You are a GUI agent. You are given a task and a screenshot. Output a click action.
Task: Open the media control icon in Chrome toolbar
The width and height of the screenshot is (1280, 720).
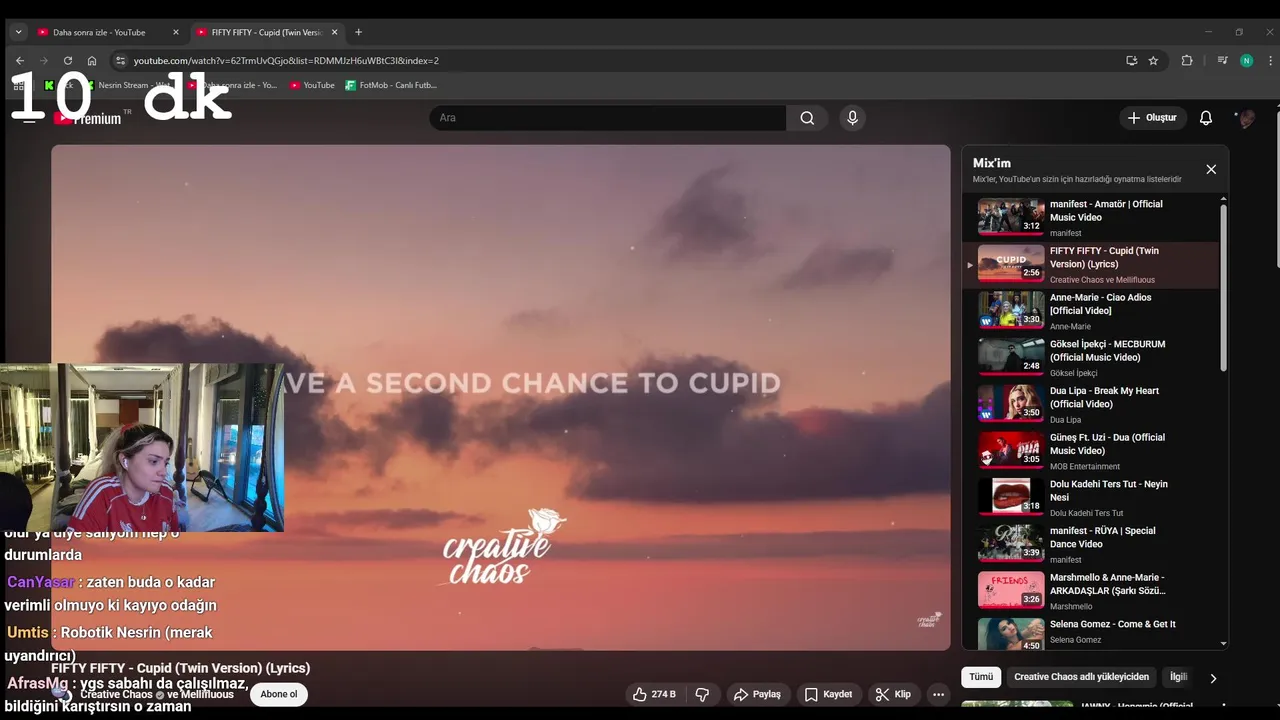1222,60
